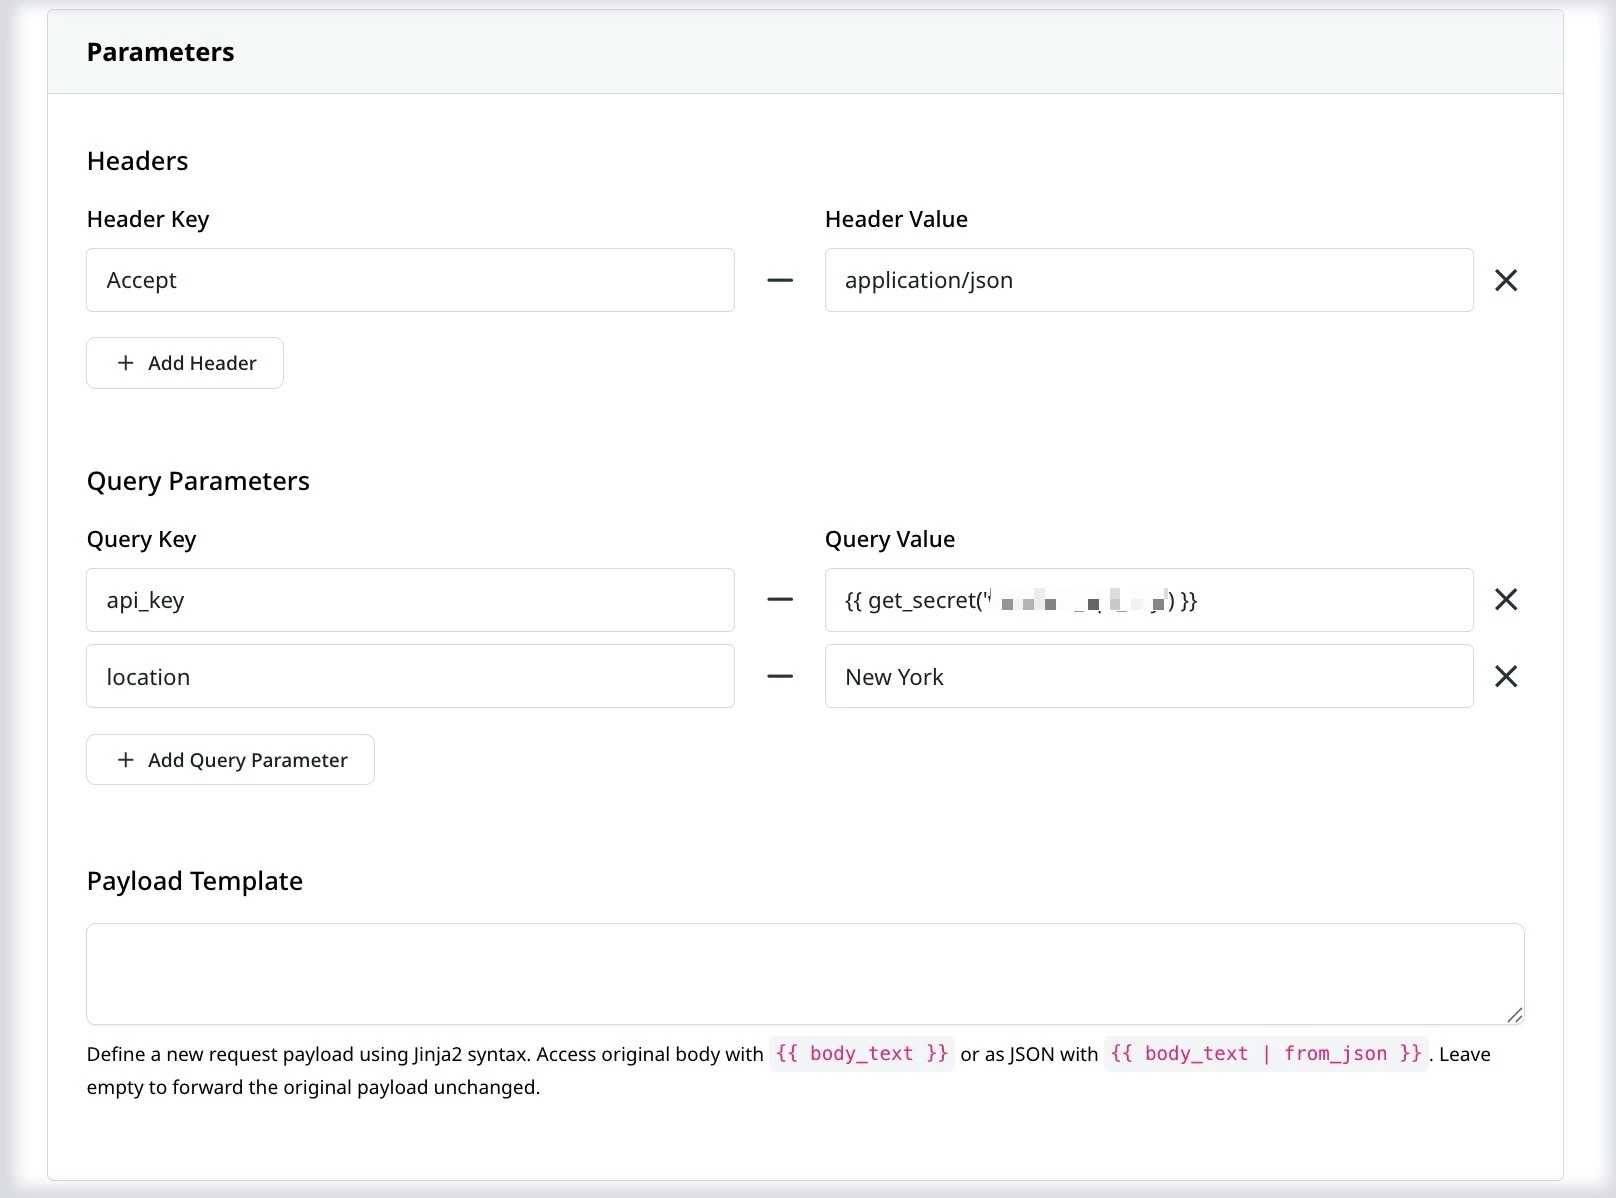Click the payload text area resize handle
1616x1198 pixels.
coord(1515,1015)
